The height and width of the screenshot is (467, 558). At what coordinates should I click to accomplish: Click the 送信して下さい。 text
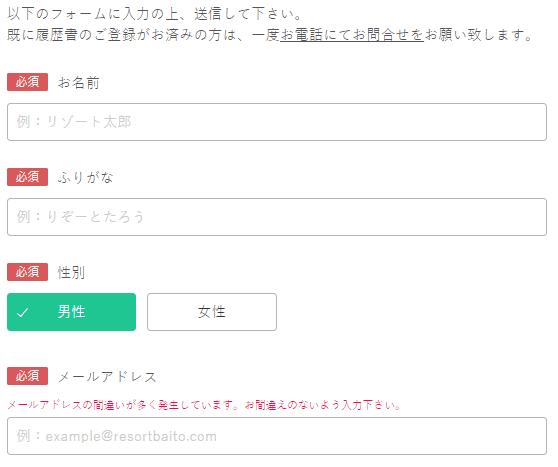(248, 14)
